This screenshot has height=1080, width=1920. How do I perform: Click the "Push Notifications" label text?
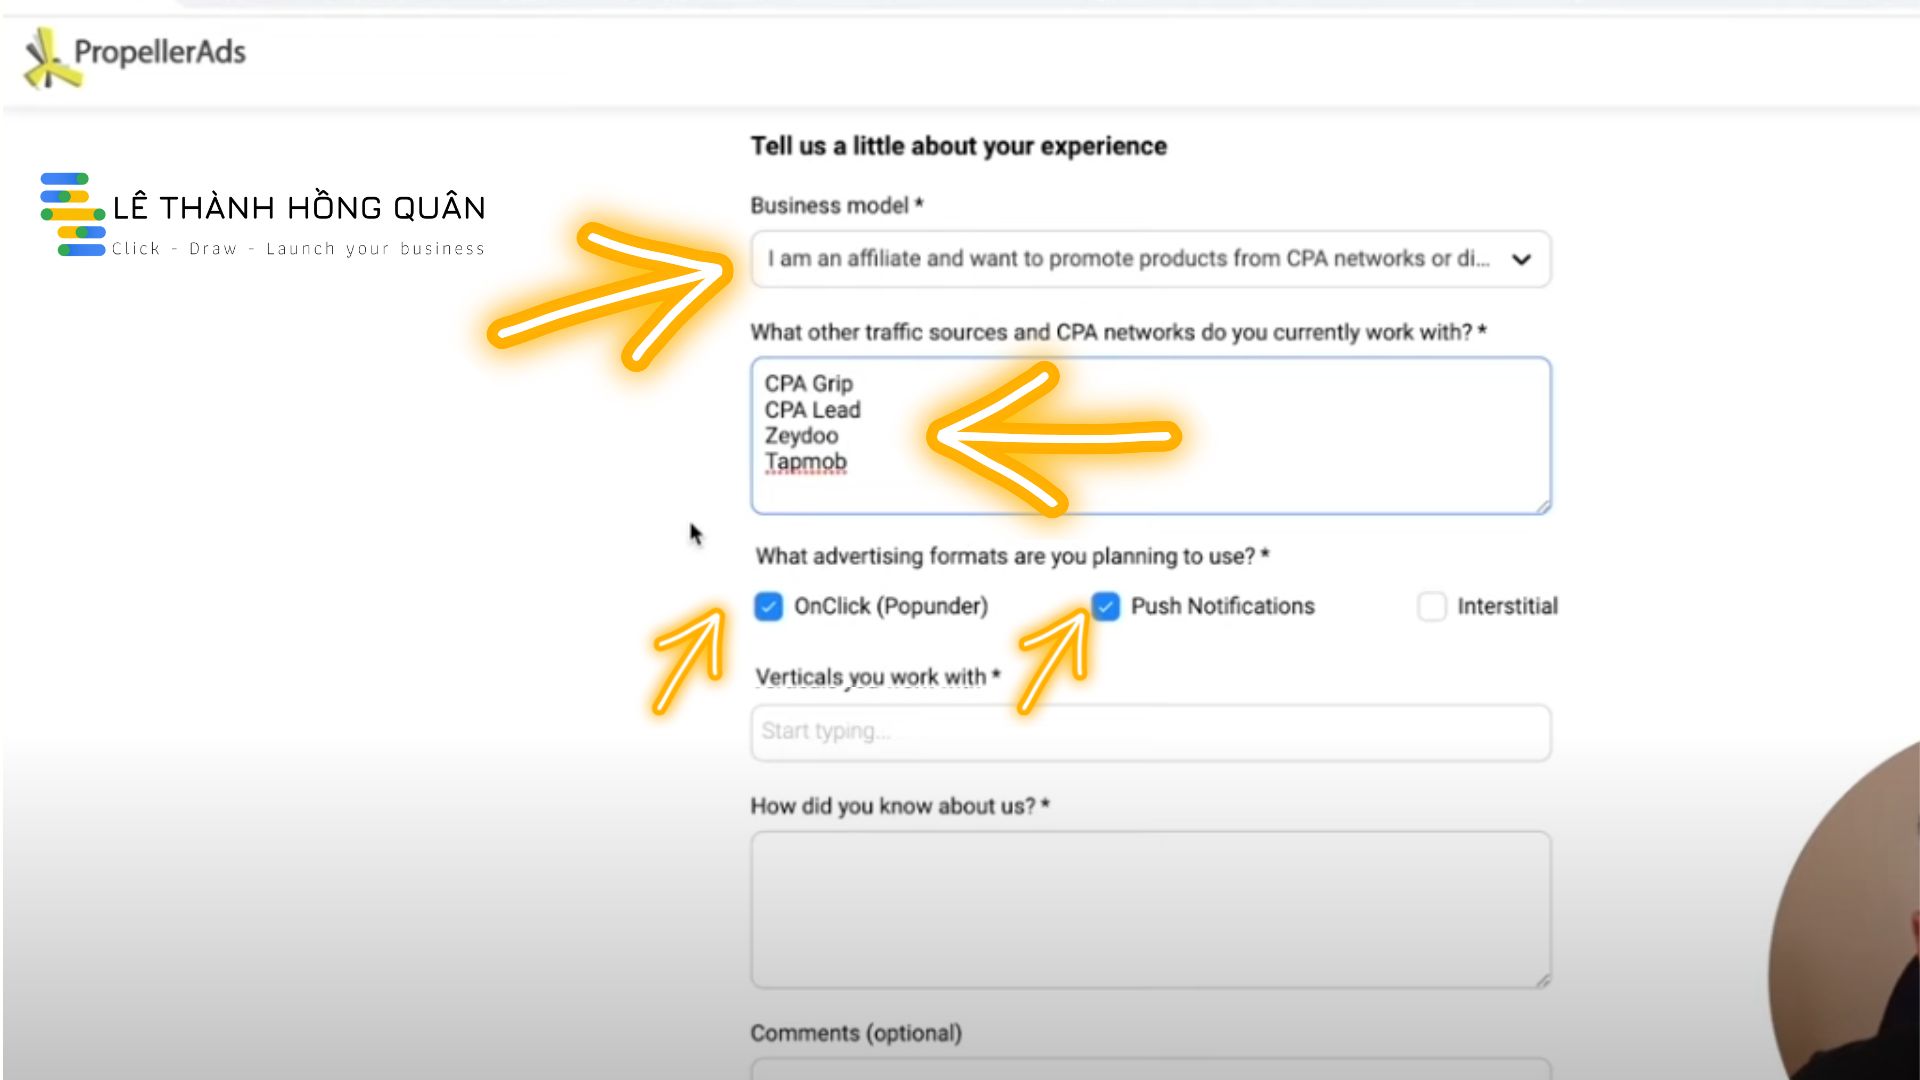coord(1222,606)
